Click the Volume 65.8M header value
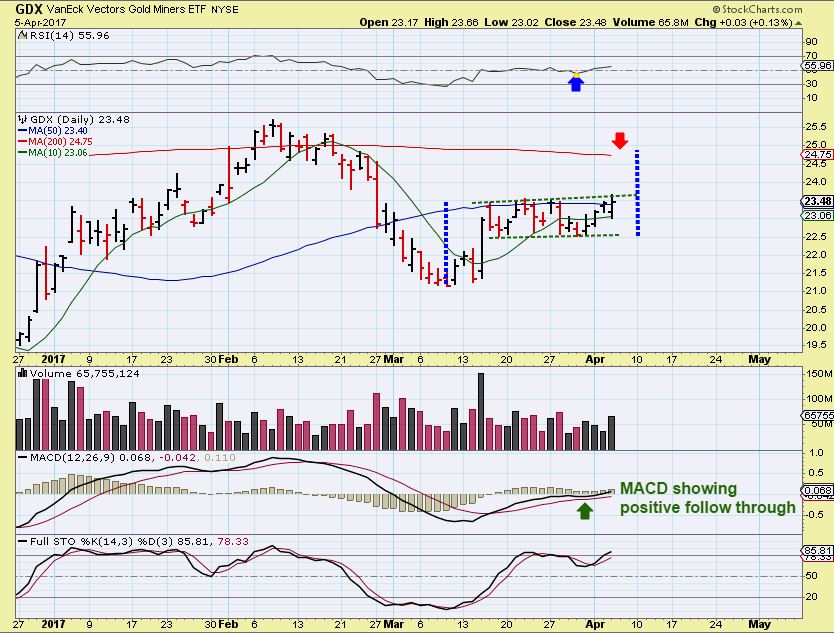This screenshot has height=634, width=834. pos(650,22)
